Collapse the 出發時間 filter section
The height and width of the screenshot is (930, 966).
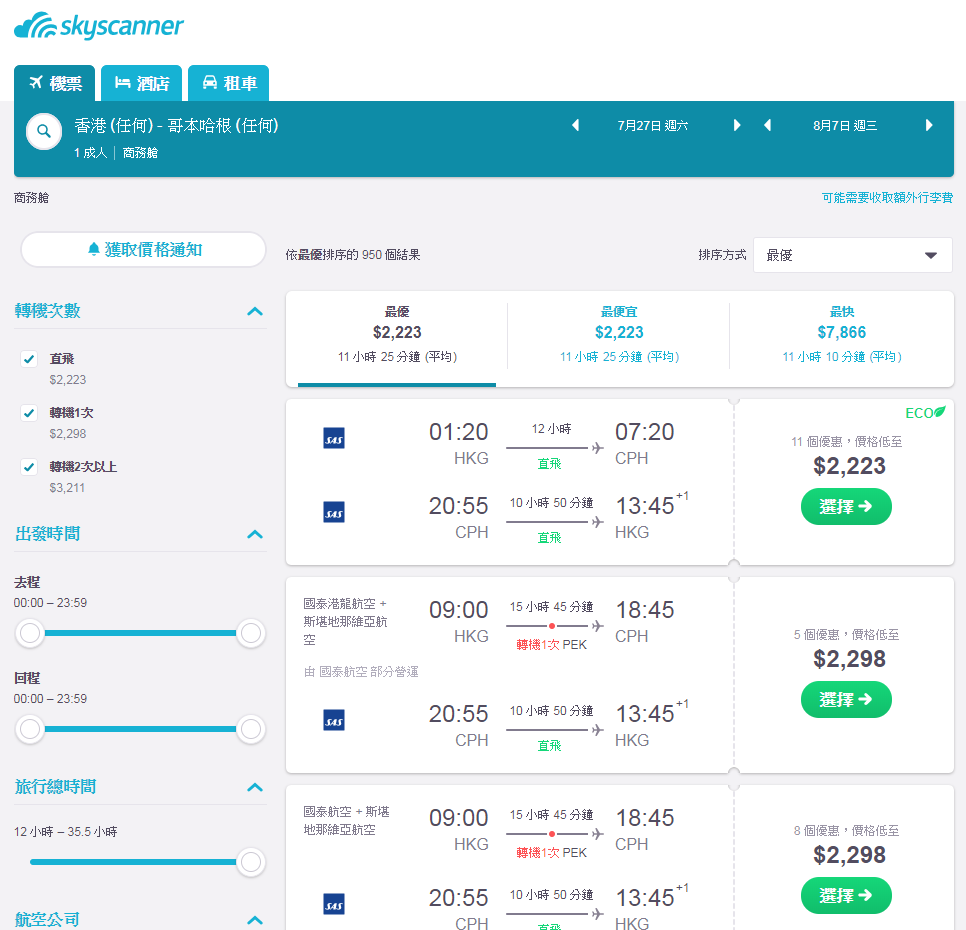[x=255, y=534]
